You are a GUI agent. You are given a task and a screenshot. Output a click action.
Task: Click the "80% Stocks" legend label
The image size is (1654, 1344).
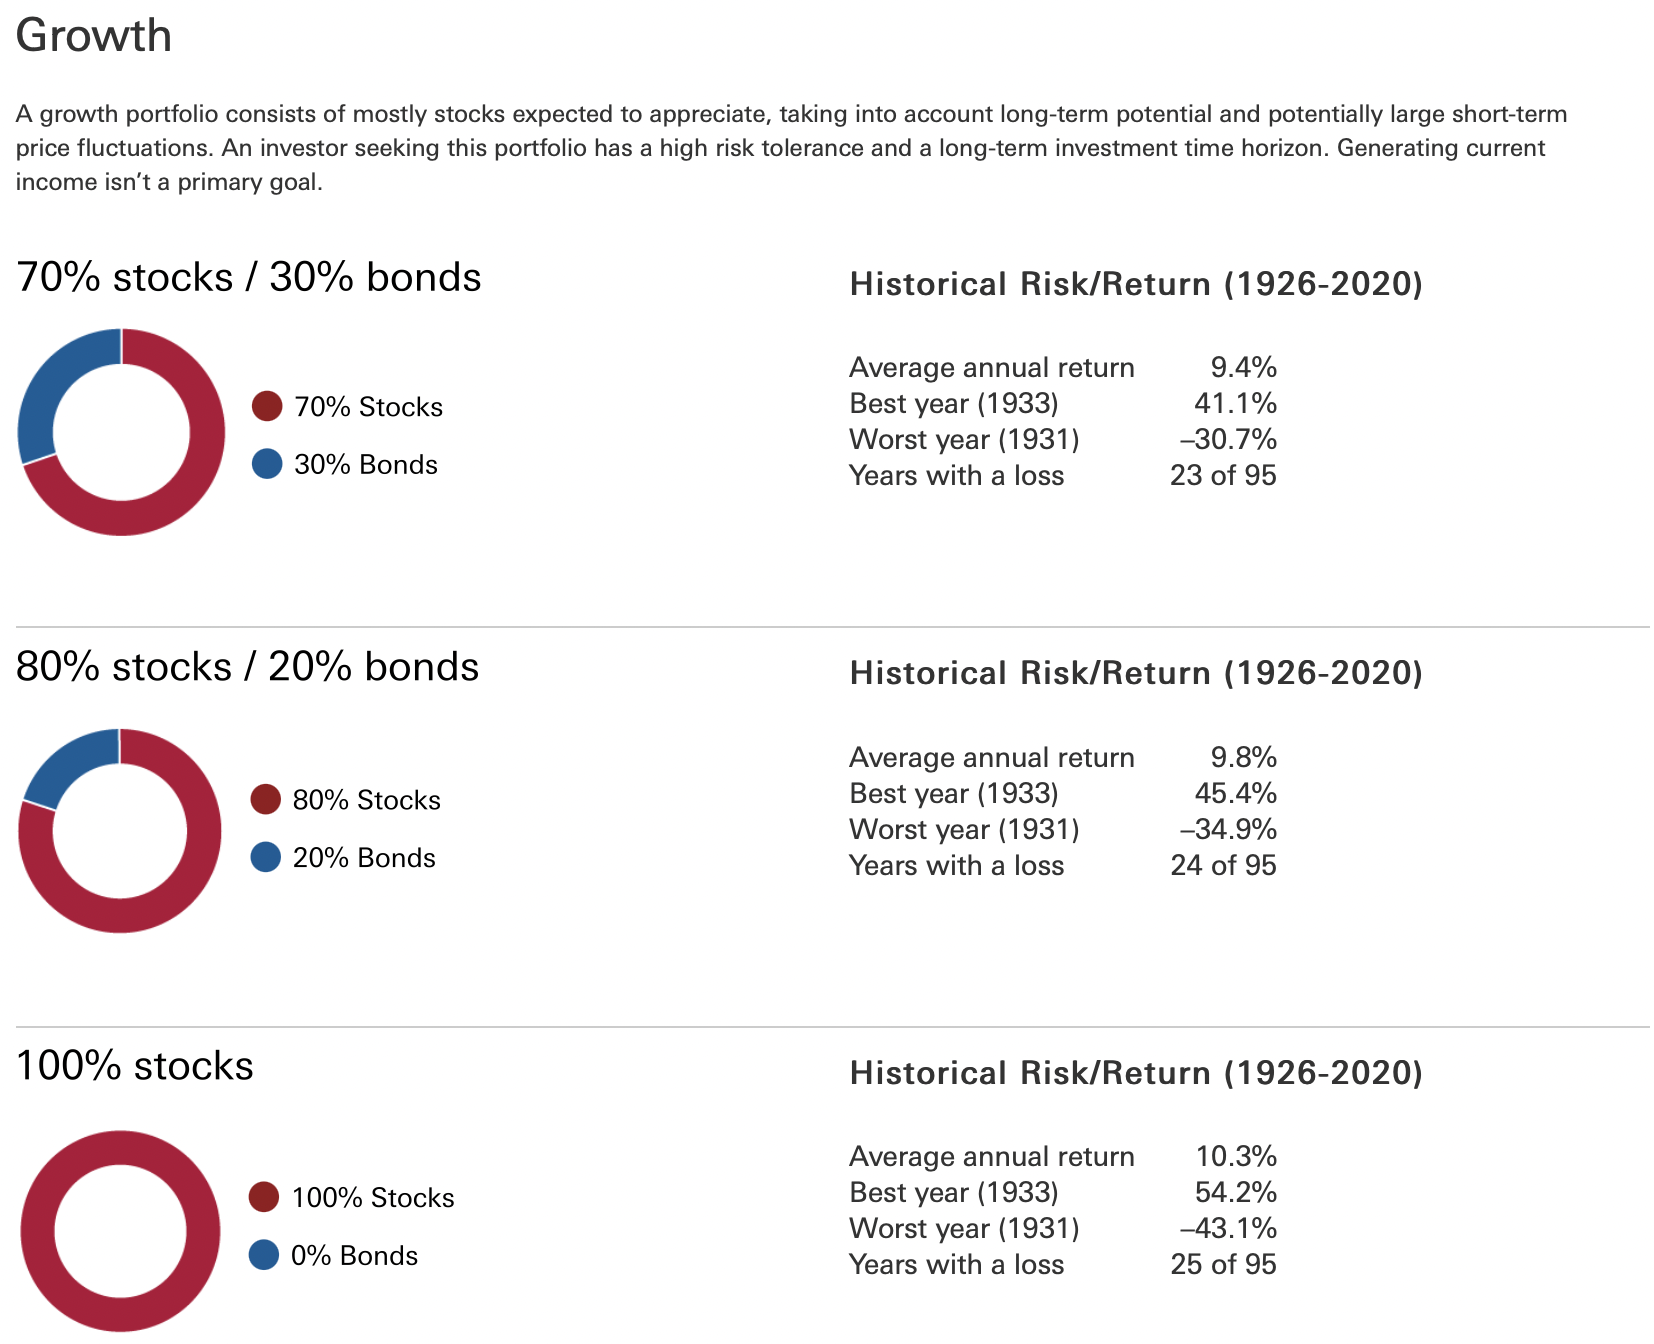point(366,800)
